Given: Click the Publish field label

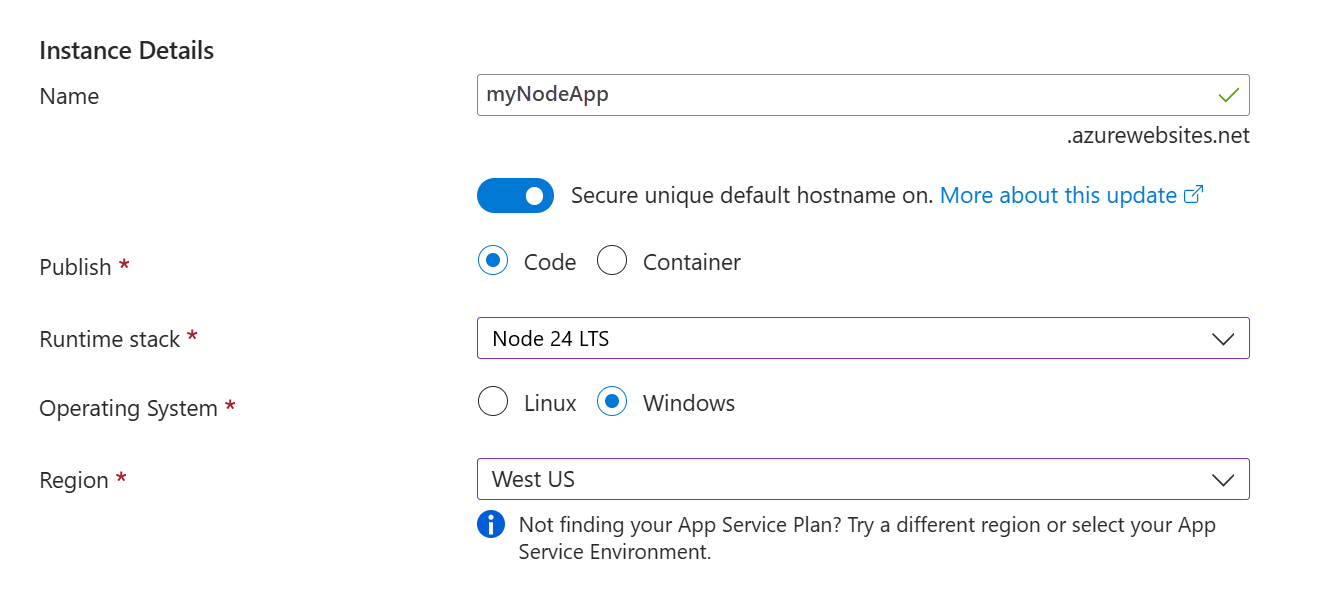Looking at the screenshot, I should point(75,267).
